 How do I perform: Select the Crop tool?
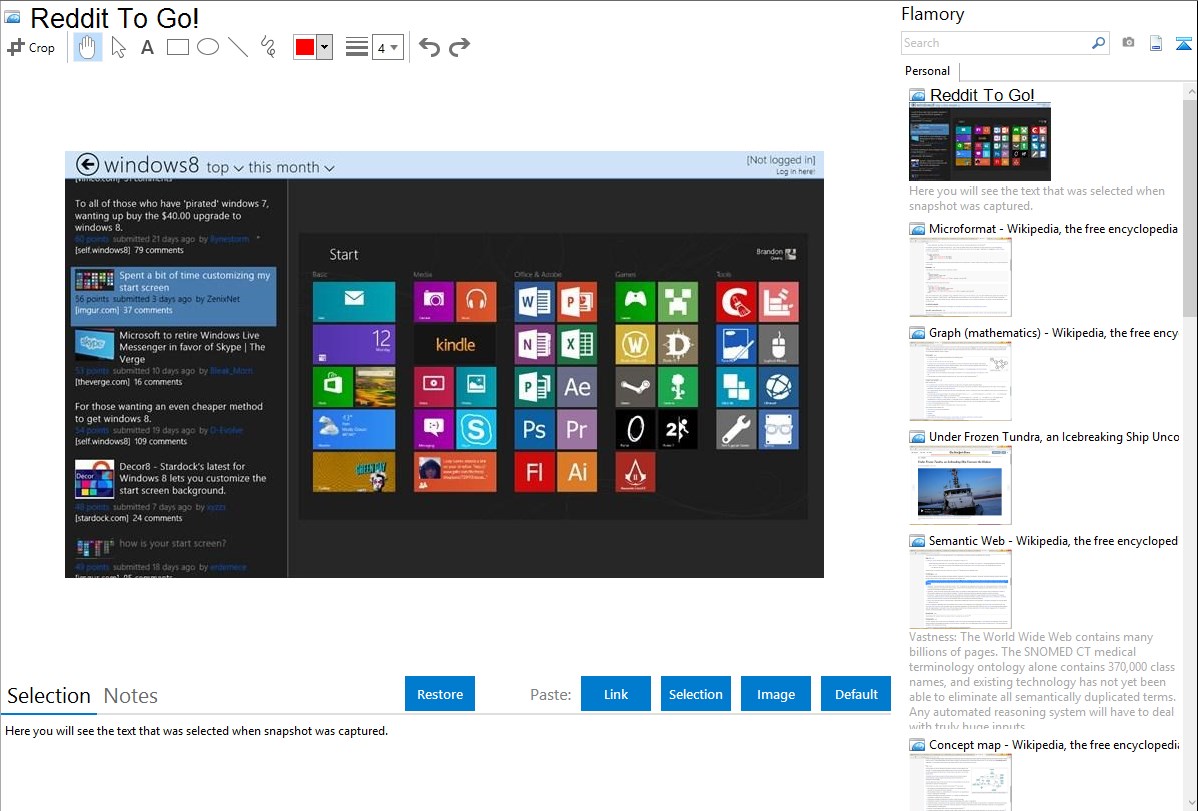(31, 47)
